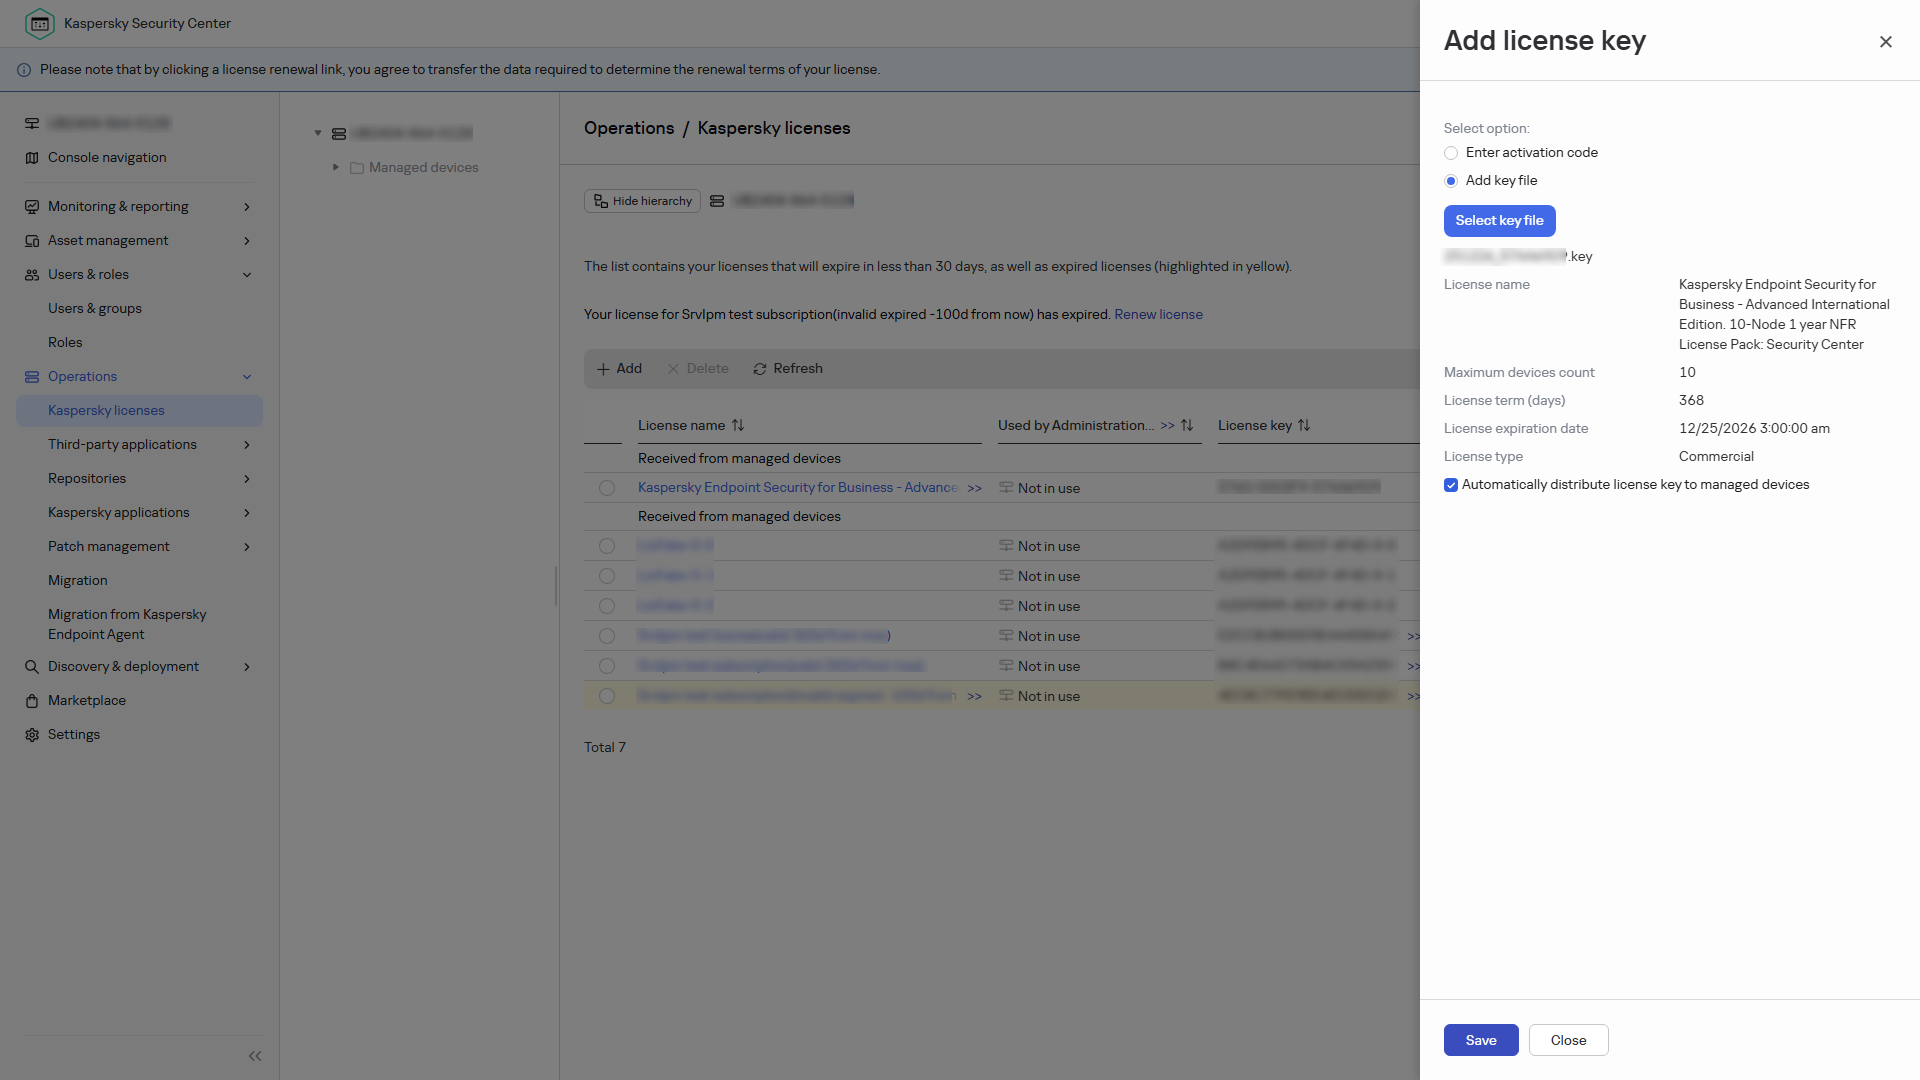Click the Marketplace bag icon
Image resolution: width=1920 pixels, height=1080 pixels.
[x=32, y=701]
